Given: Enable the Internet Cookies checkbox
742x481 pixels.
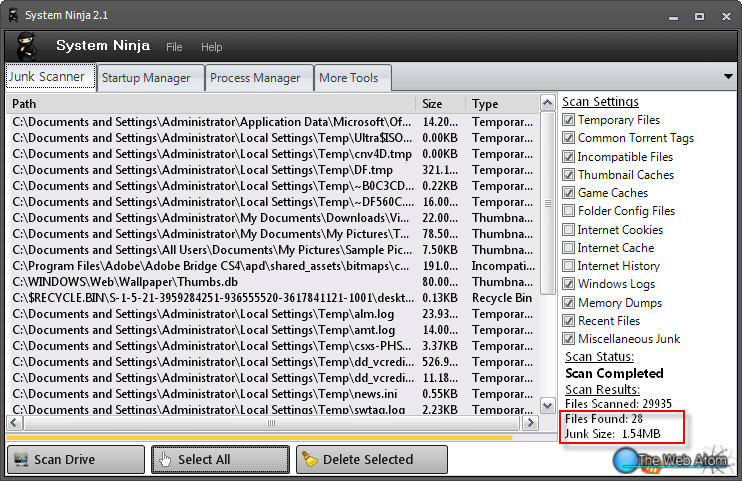Looking at the screenshot, I should click(568, 230).
